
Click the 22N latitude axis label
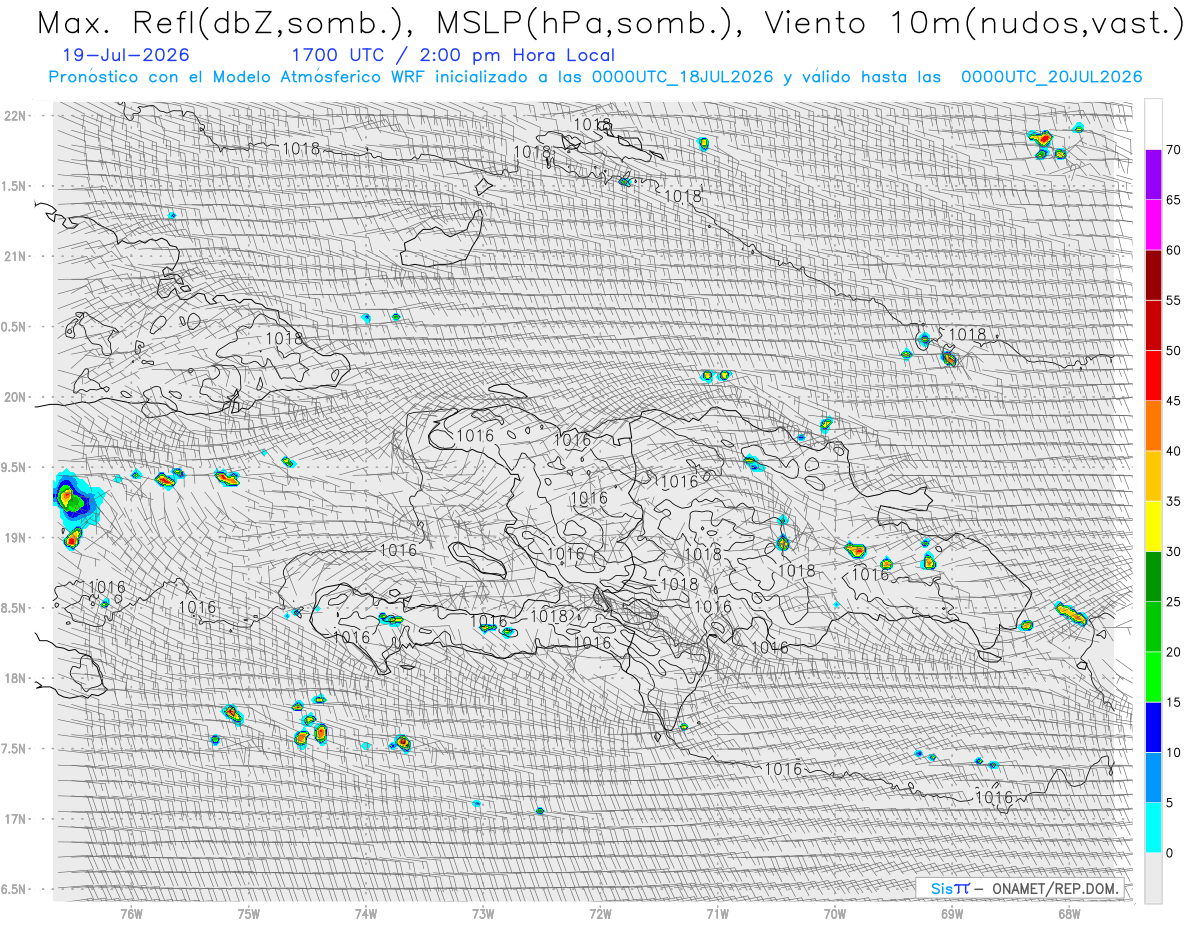[16, 116]
